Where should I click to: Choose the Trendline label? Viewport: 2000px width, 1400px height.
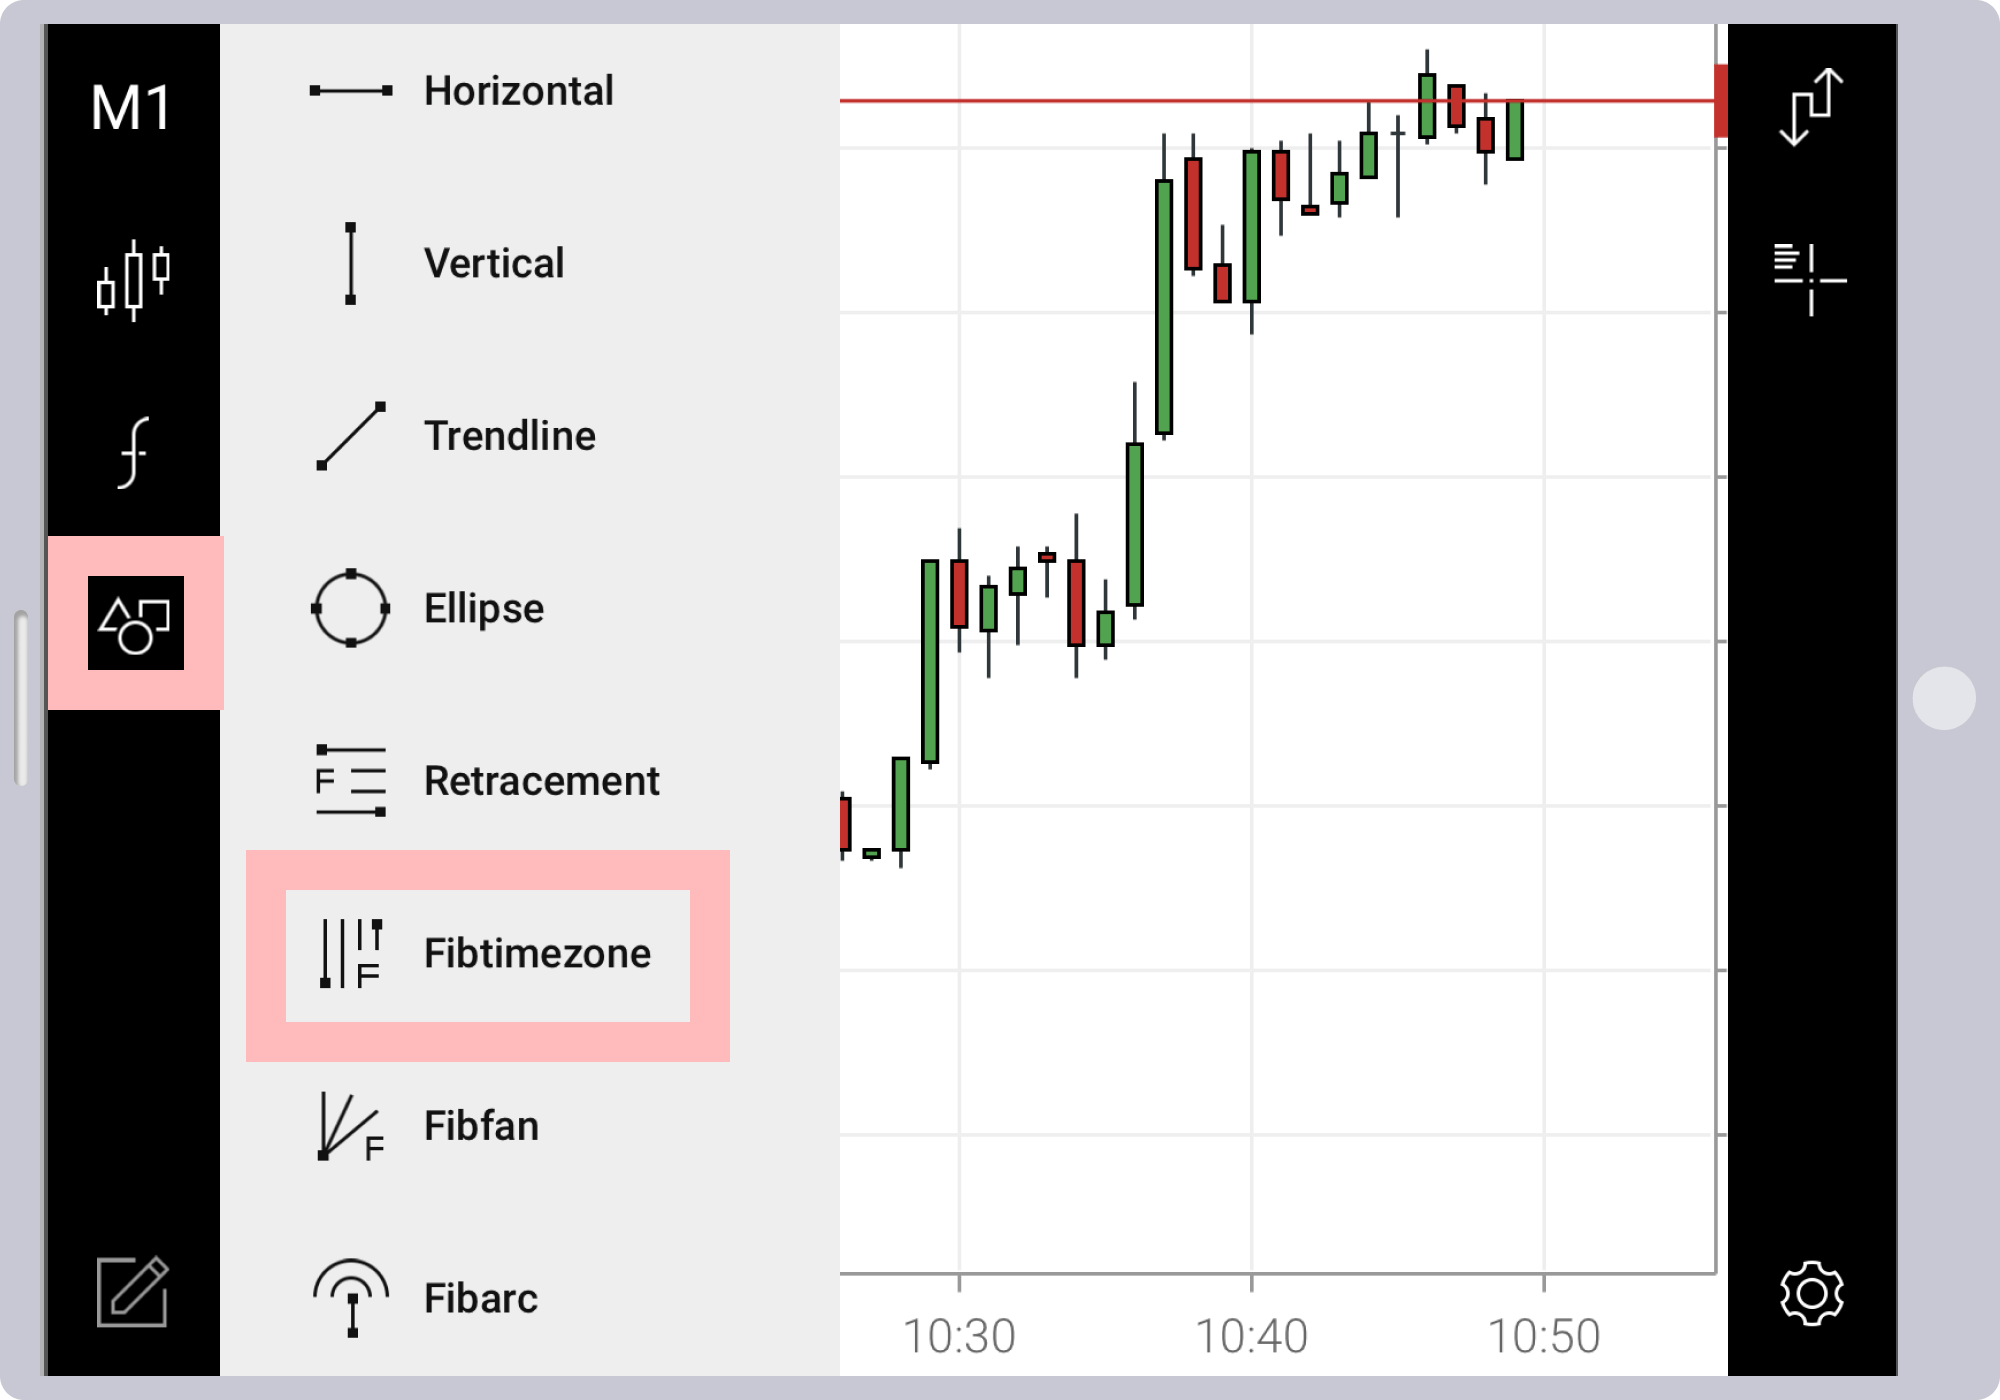click(510, 436)
